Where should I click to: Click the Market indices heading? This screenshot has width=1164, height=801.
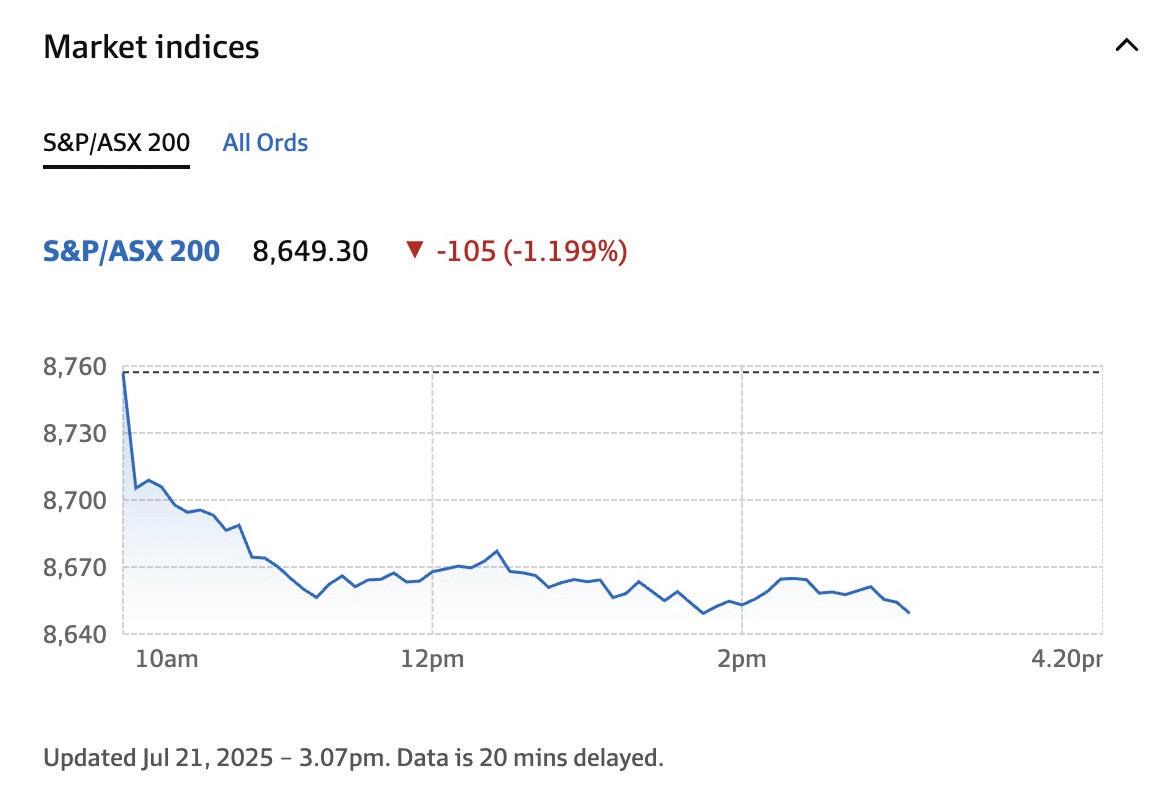coord(151,47)
